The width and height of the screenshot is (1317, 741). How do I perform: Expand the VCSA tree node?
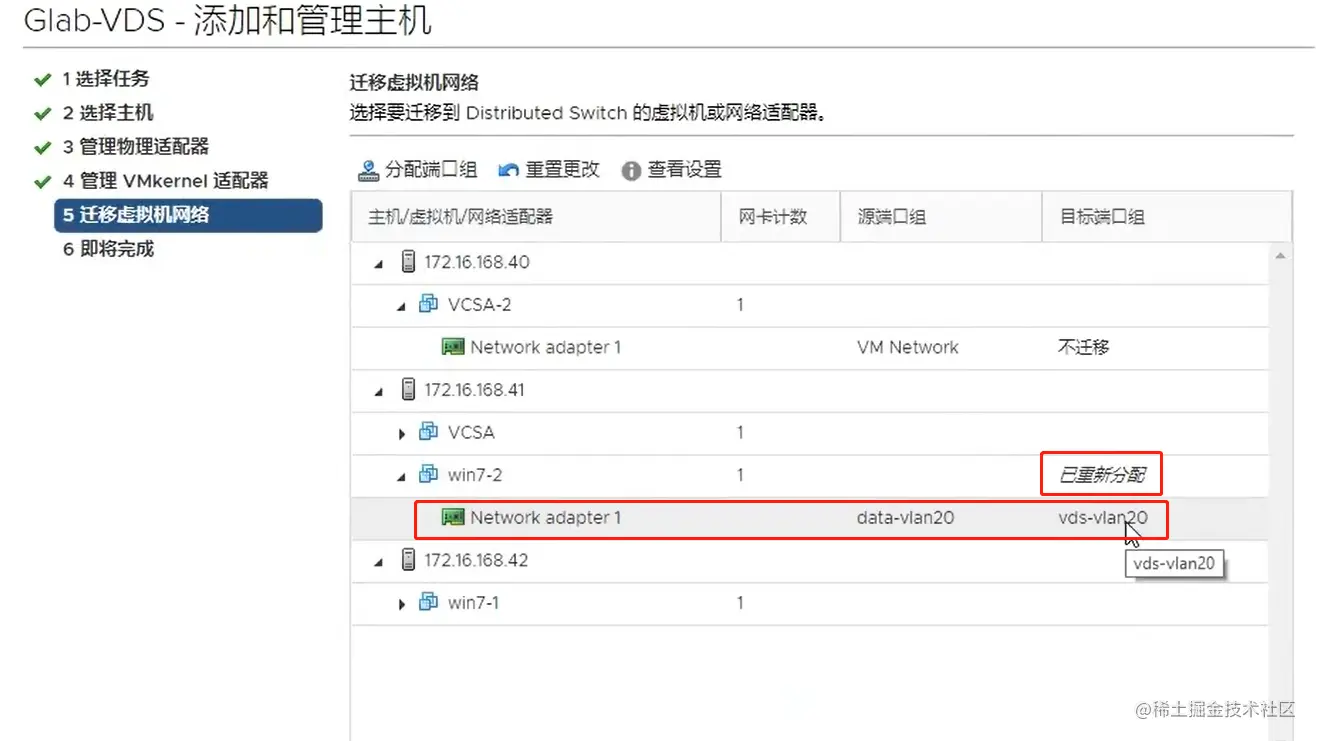point(402,433)
